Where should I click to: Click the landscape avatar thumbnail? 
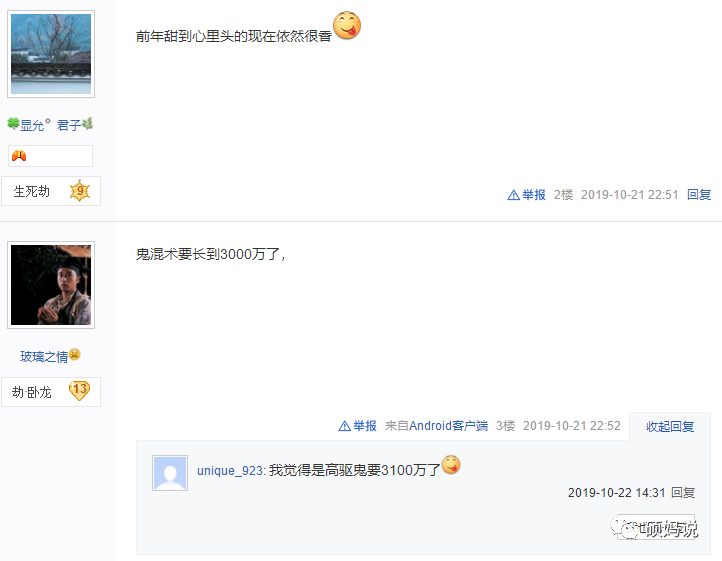point(51,54)
